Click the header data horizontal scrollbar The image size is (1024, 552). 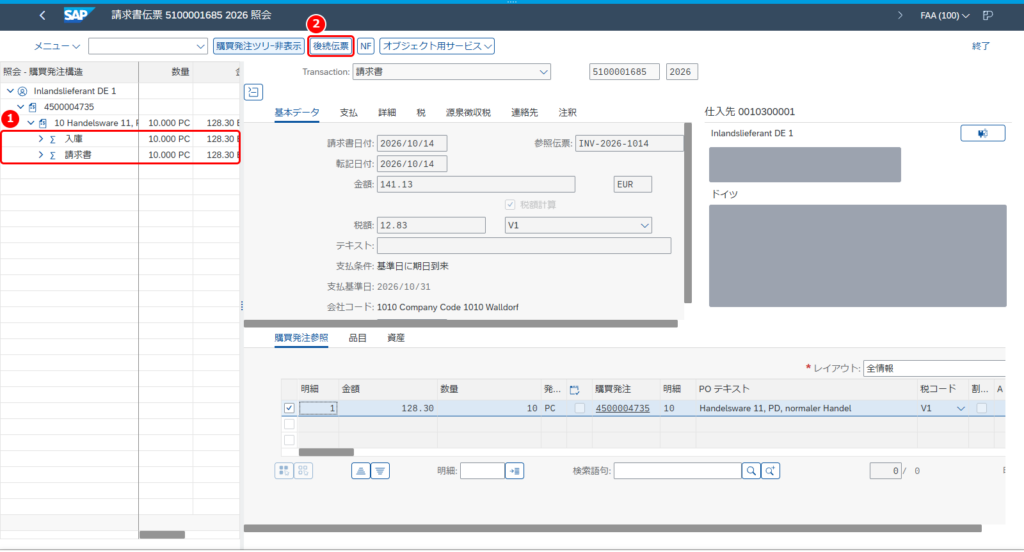(x=460, y=323)
